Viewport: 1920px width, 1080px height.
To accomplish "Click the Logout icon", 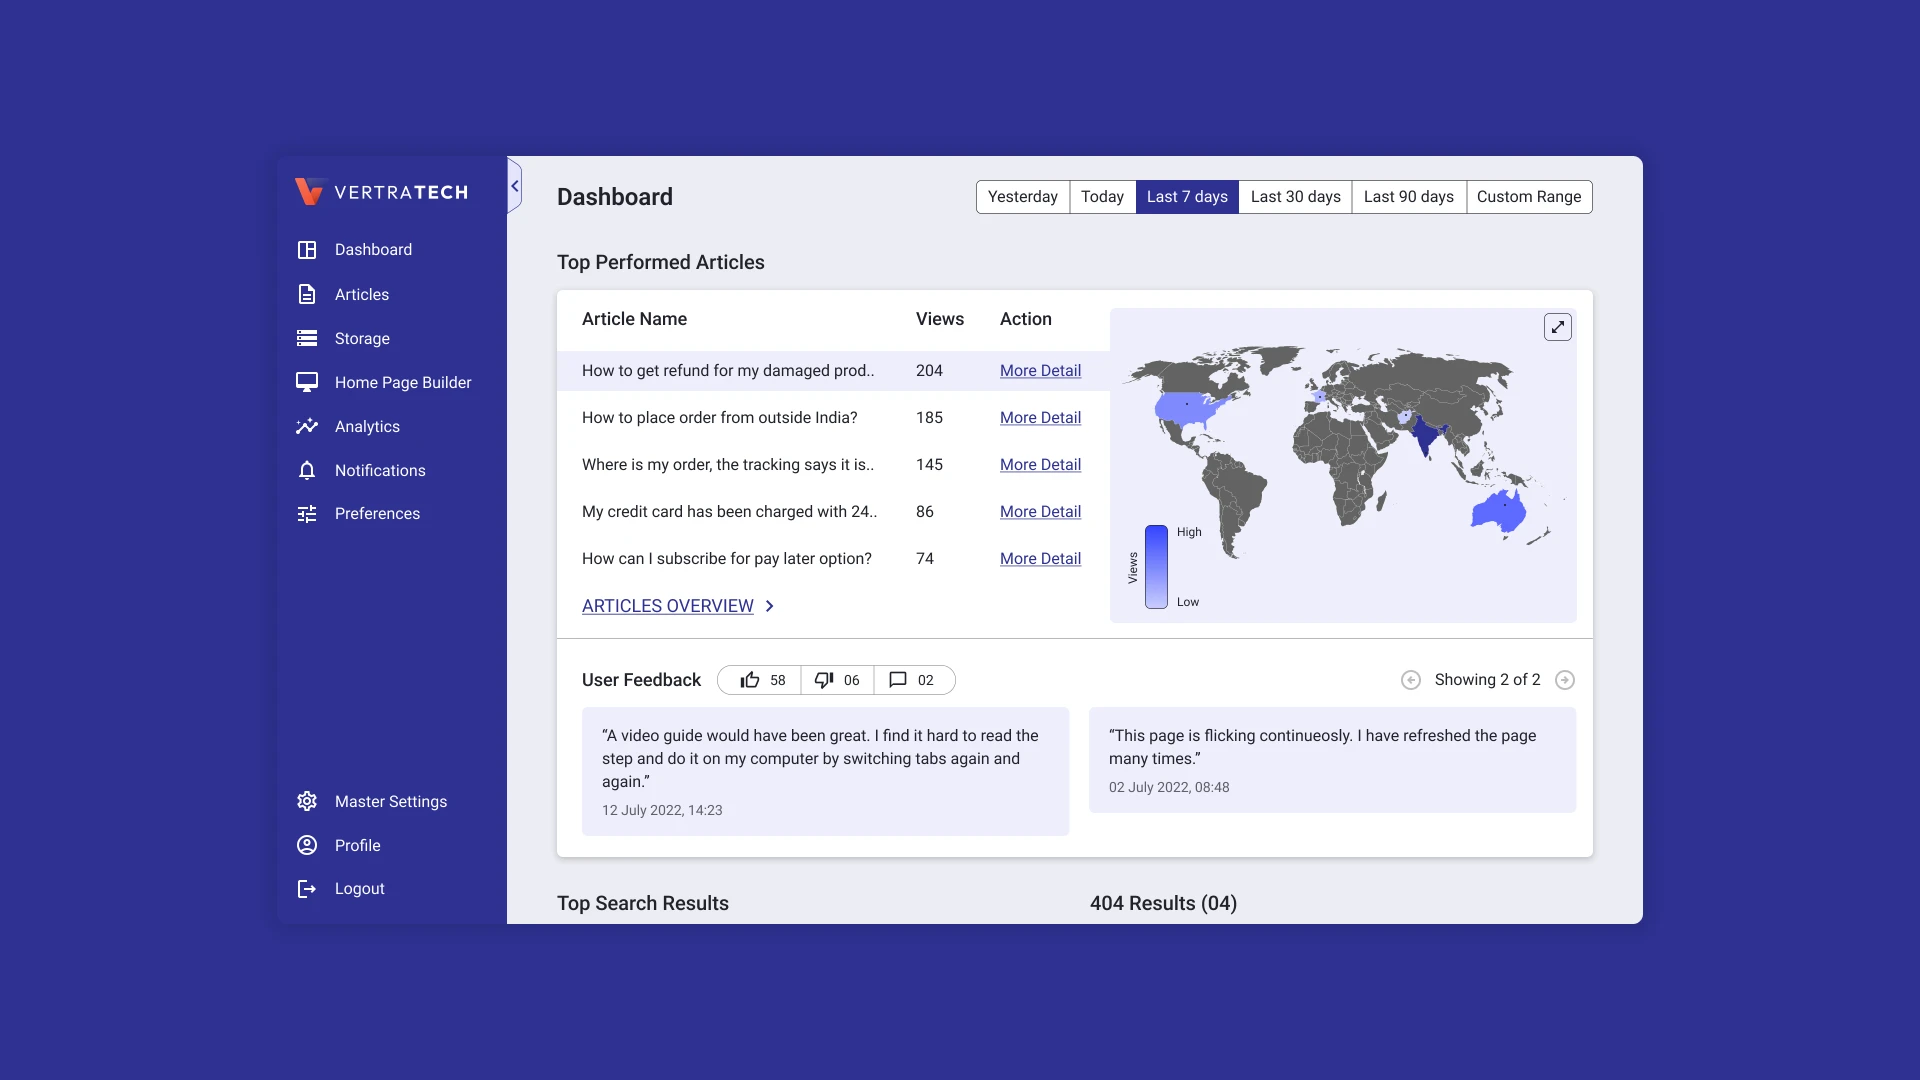I will click(307, 889).
